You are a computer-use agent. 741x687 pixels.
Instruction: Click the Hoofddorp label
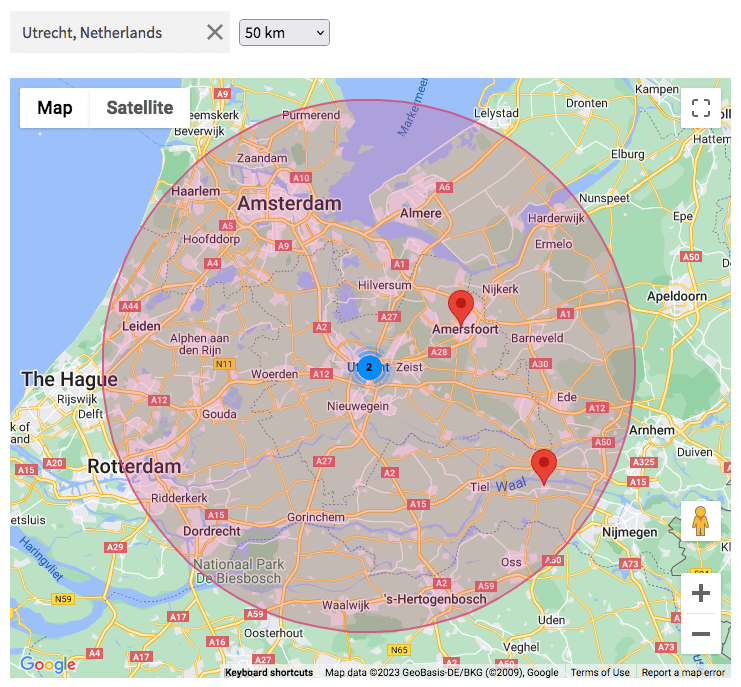(211, 239)
